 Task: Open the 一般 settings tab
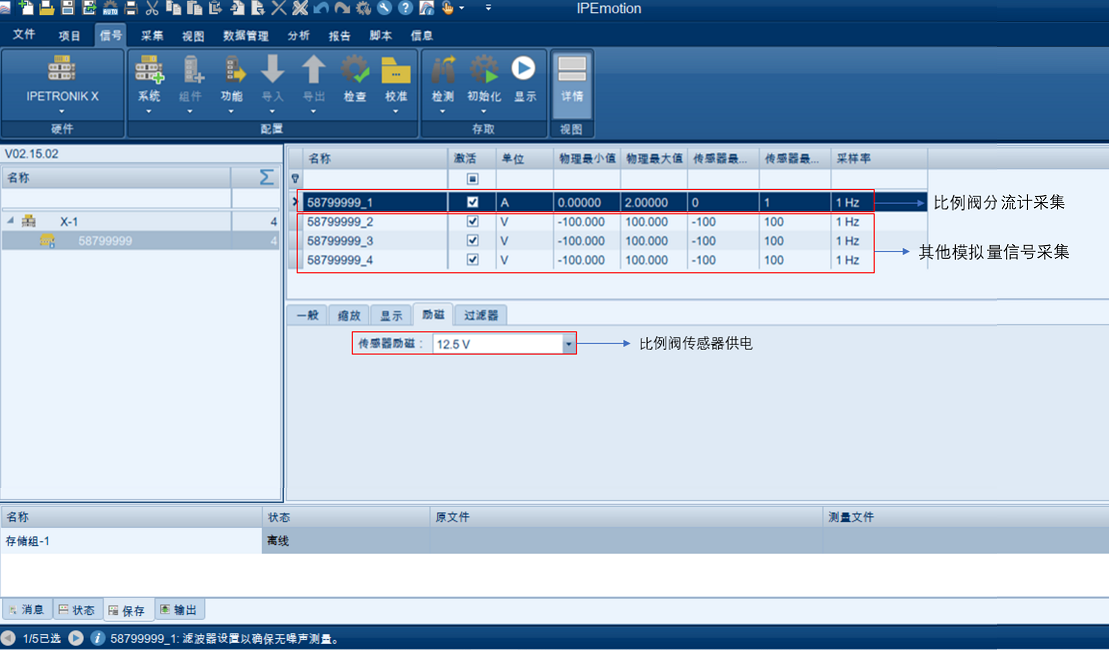point(308,315)
